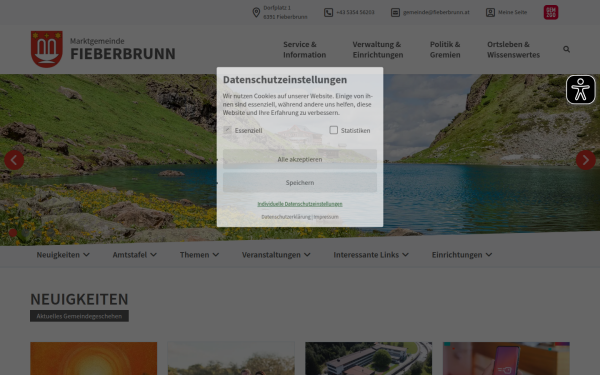Open Individuelle Datenschutzeinstellungen link
The image size is (600, 375).
pyautogui.click(x=300, y=204)
